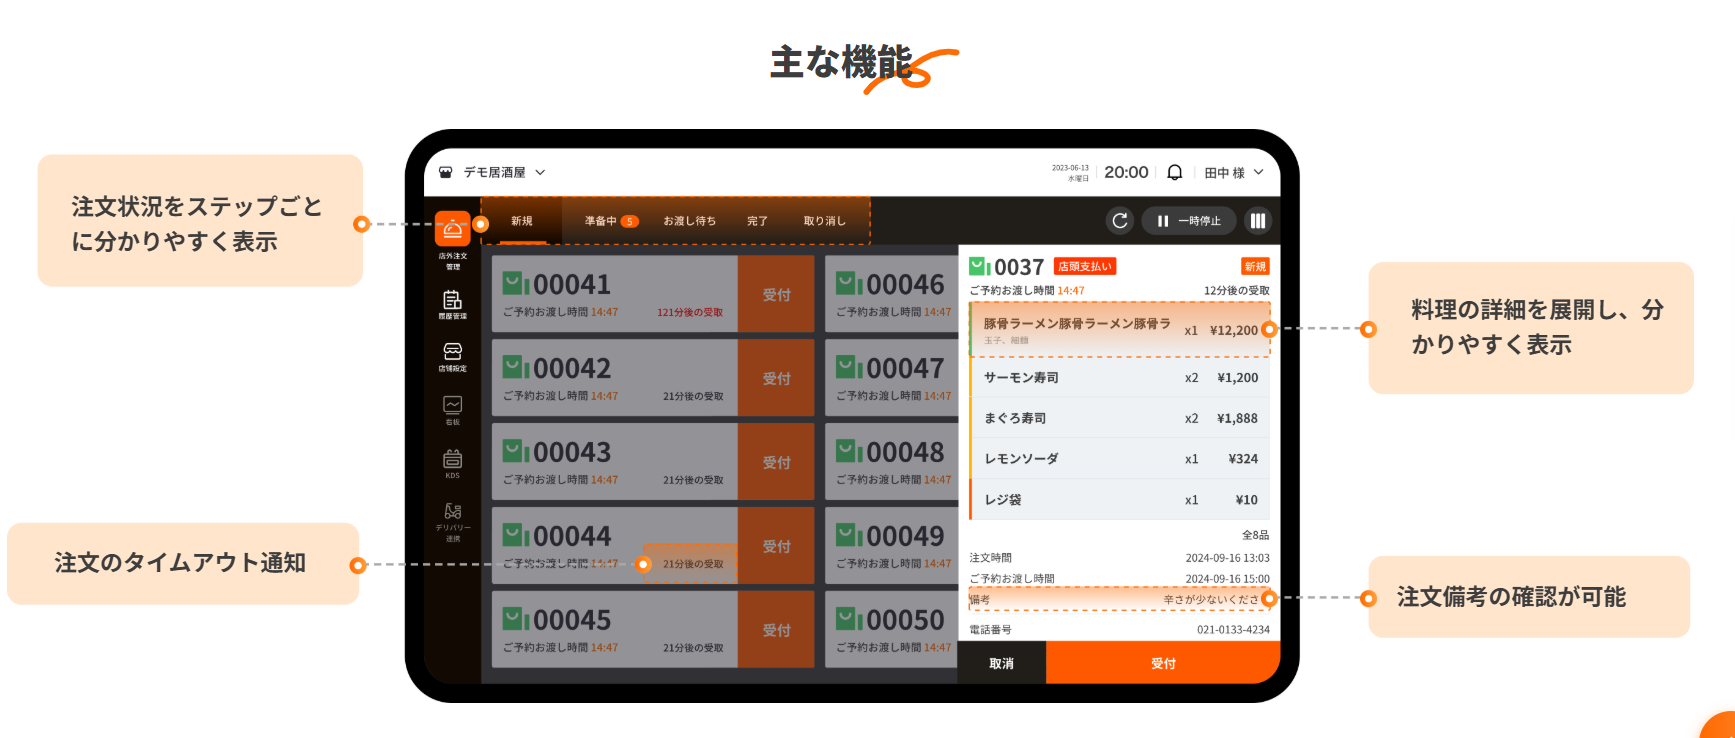The height and width of the screenshot is (738, 1735).
Task: Click the green bag icon on order 00050
Action: click(849, 620)
